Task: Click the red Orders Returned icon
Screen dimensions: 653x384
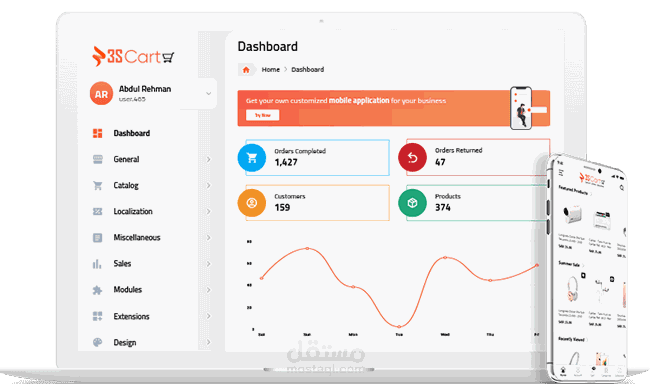Action: click(x=412, y=157)
